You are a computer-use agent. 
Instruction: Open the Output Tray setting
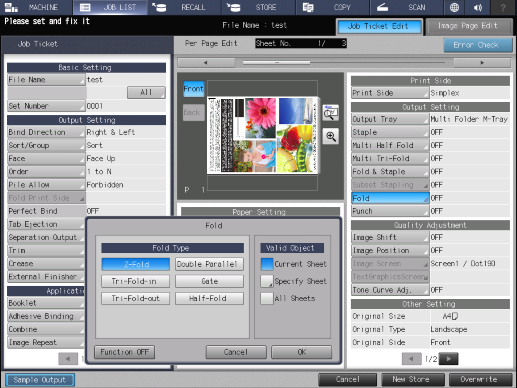390,119
